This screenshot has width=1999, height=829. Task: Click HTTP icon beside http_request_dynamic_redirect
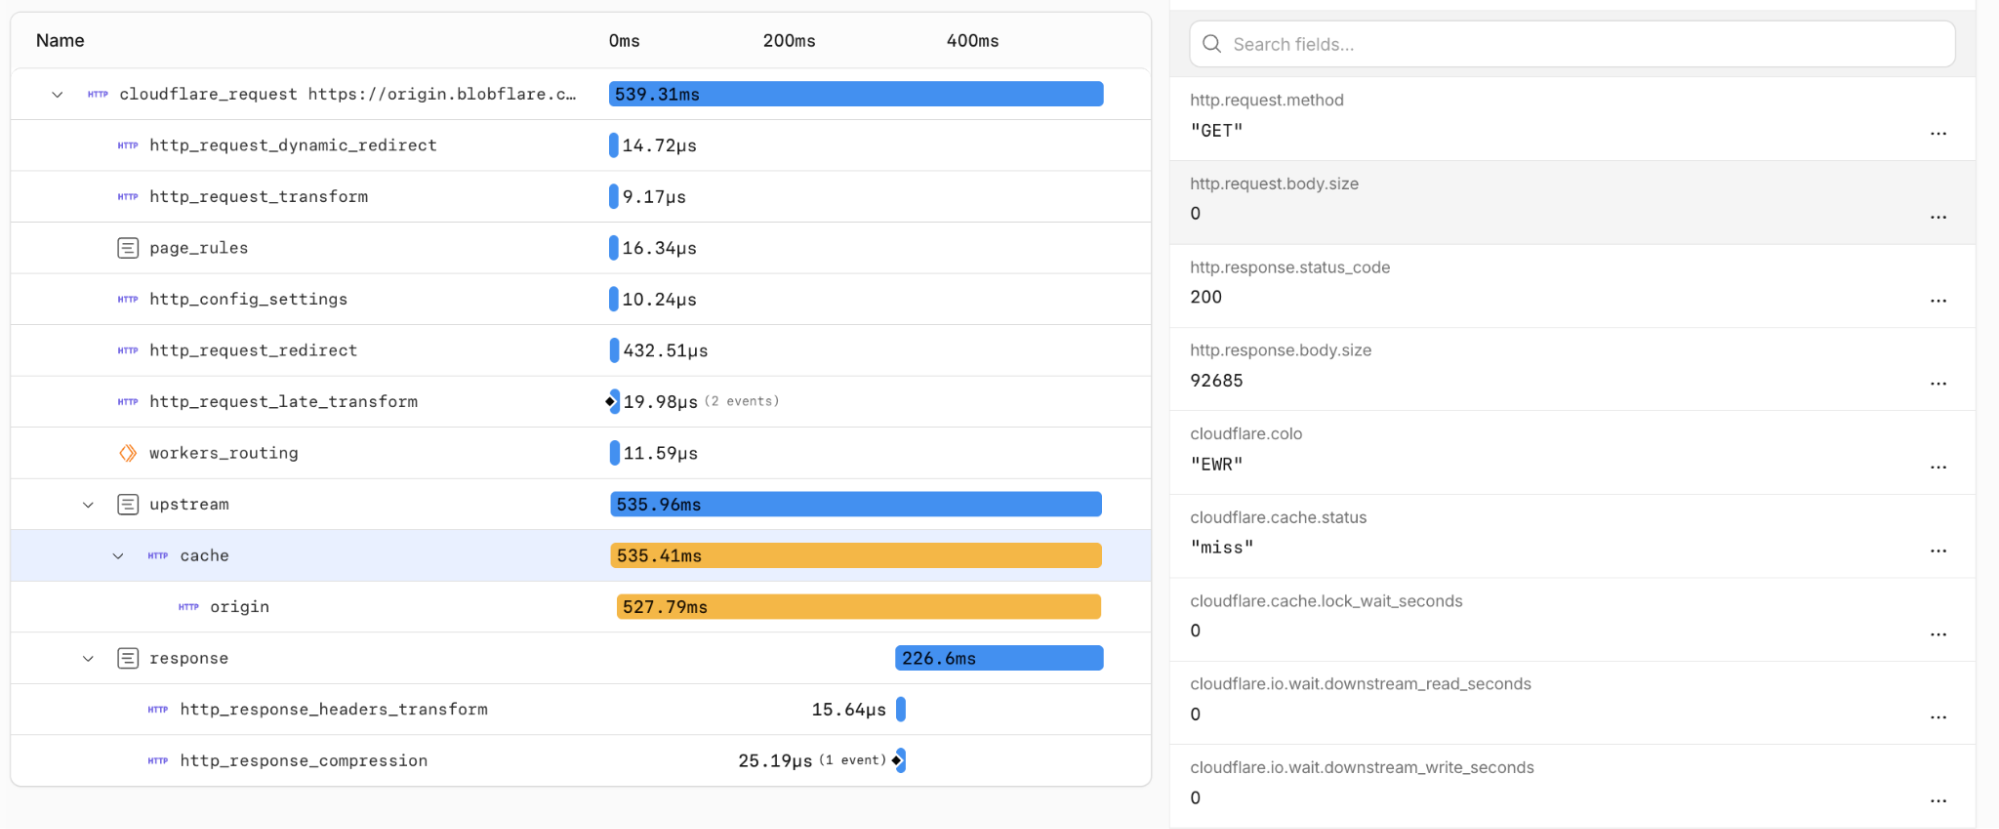[x=128, y=145]
